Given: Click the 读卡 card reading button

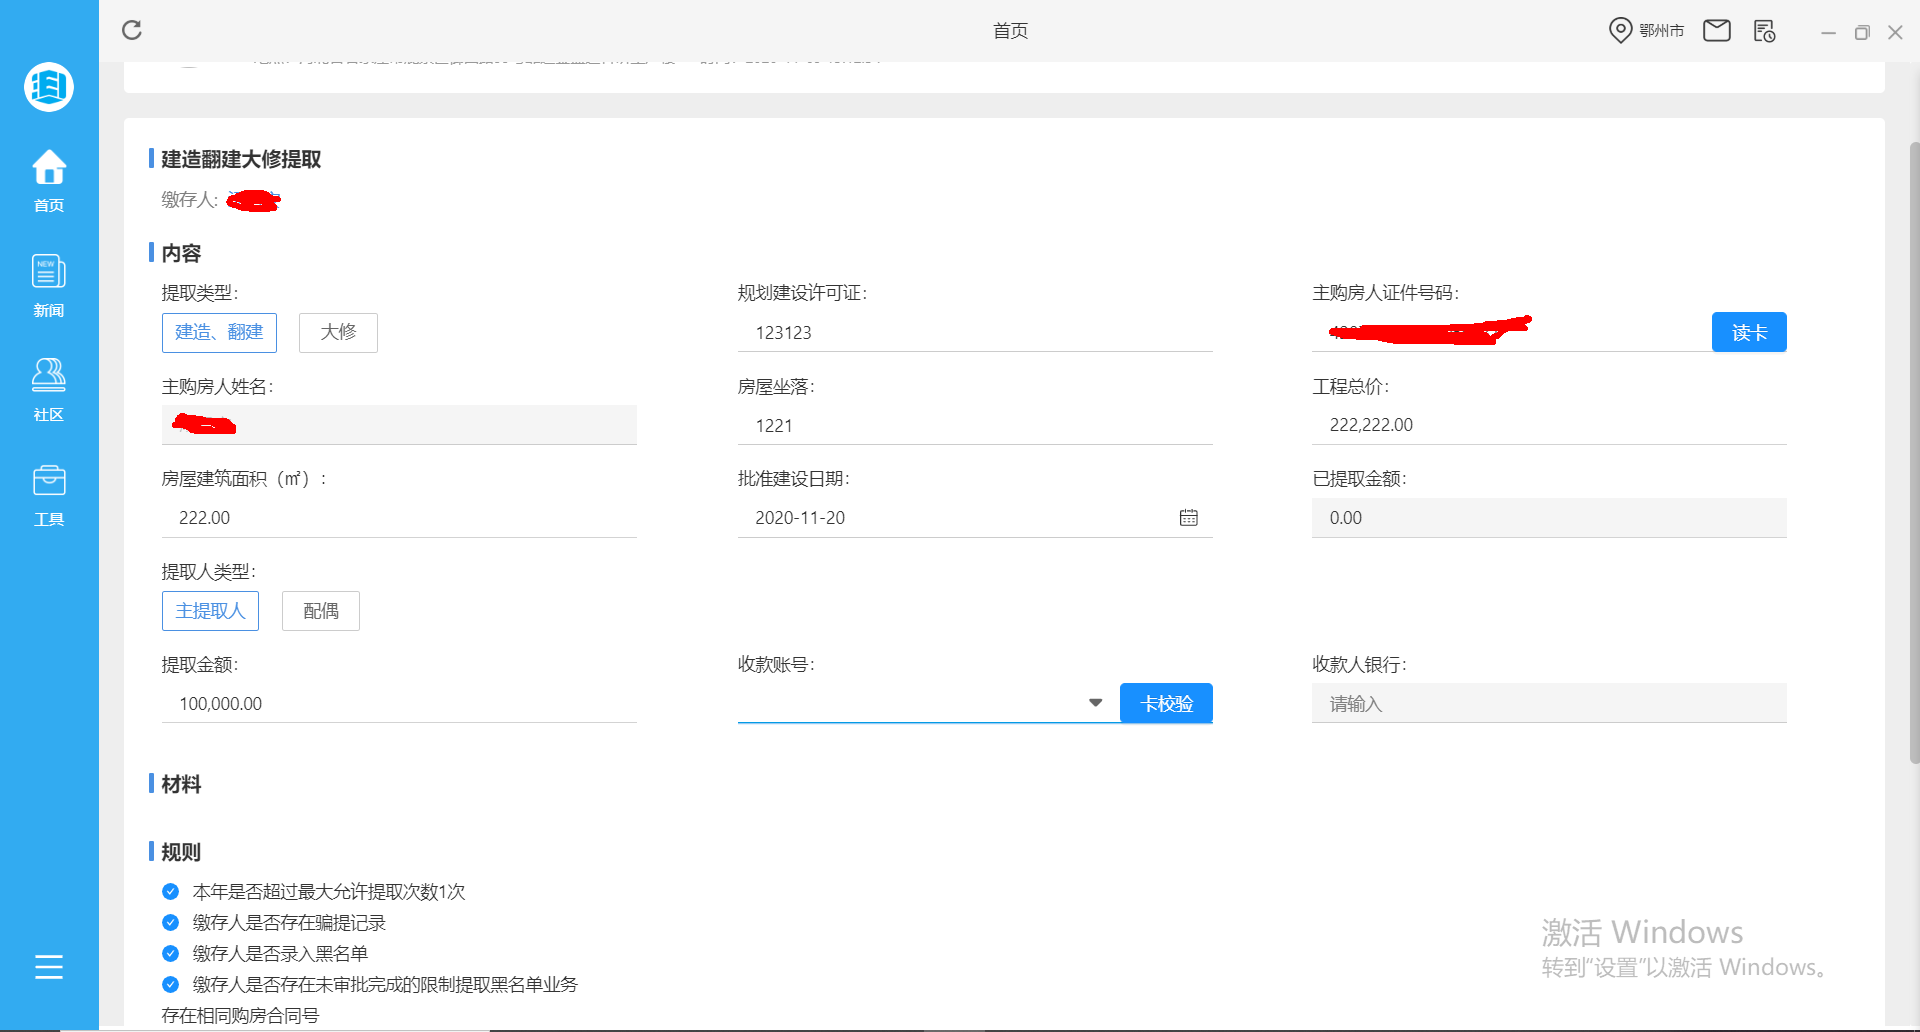Looking at the screenshot, I should 1749,331.
